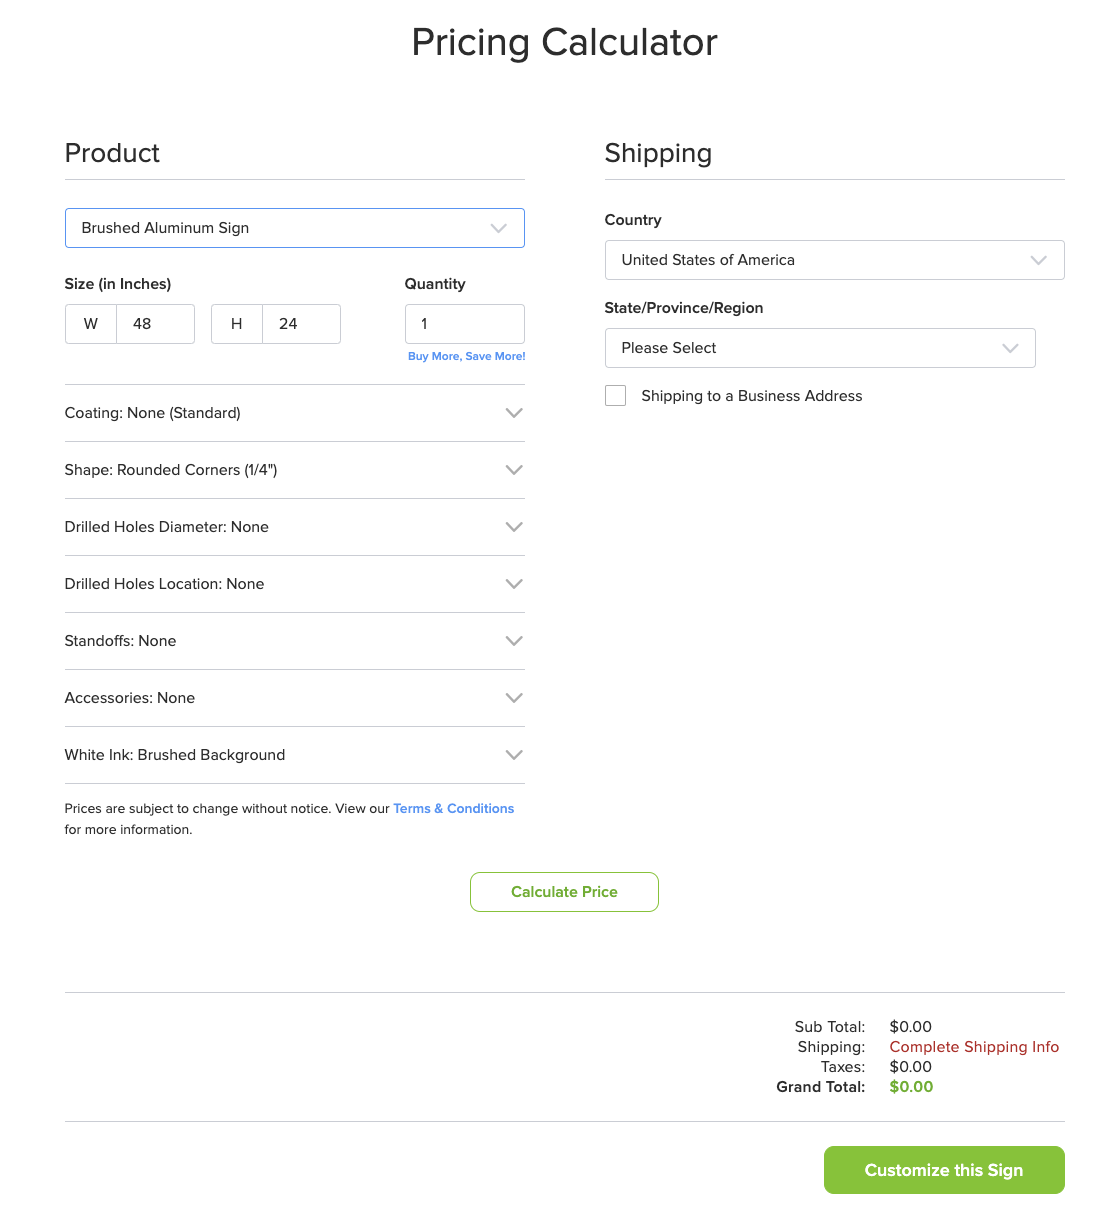Expand the Shape: Rounded Corners chevron
This screenshot has width=1101, height=1220.
tap(514, 470)
